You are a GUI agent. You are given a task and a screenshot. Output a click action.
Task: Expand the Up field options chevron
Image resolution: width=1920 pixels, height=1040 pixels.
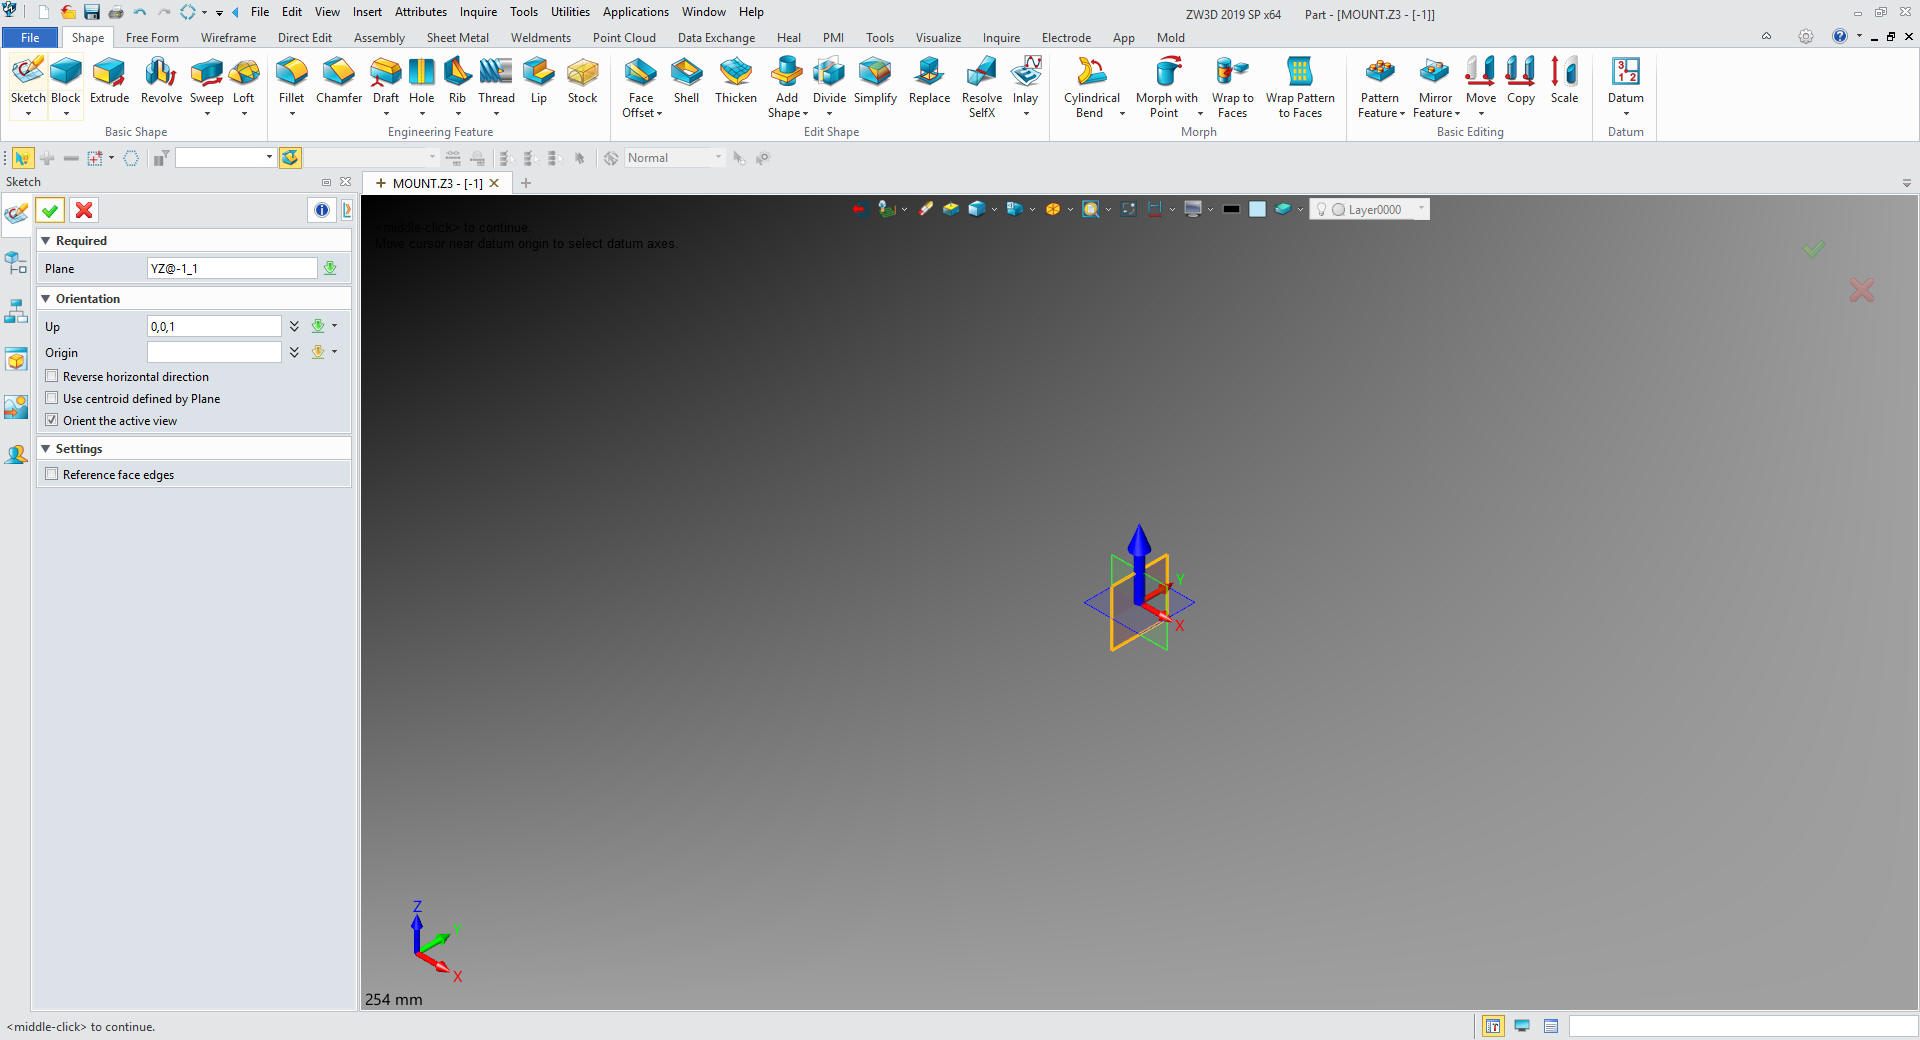[x=294, y=326]
